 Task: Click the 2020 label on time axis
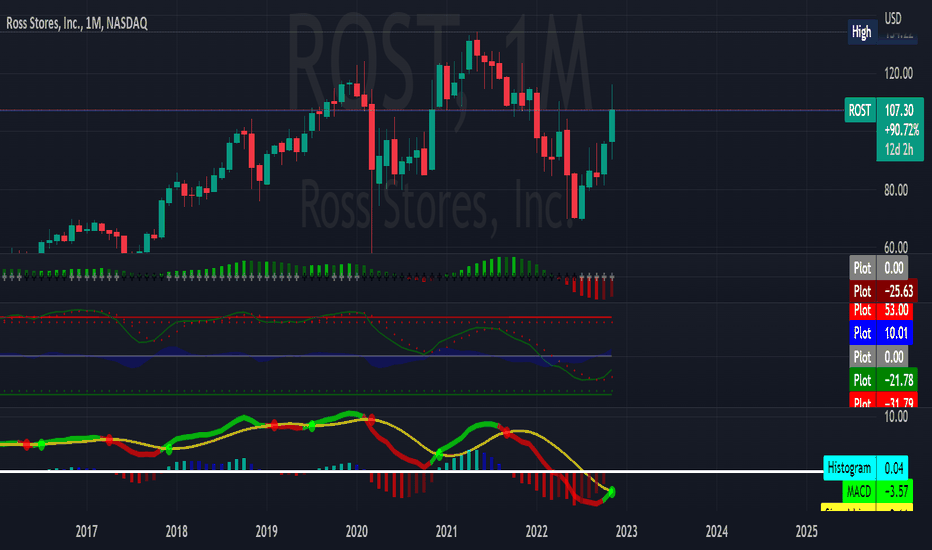point(357,531)
